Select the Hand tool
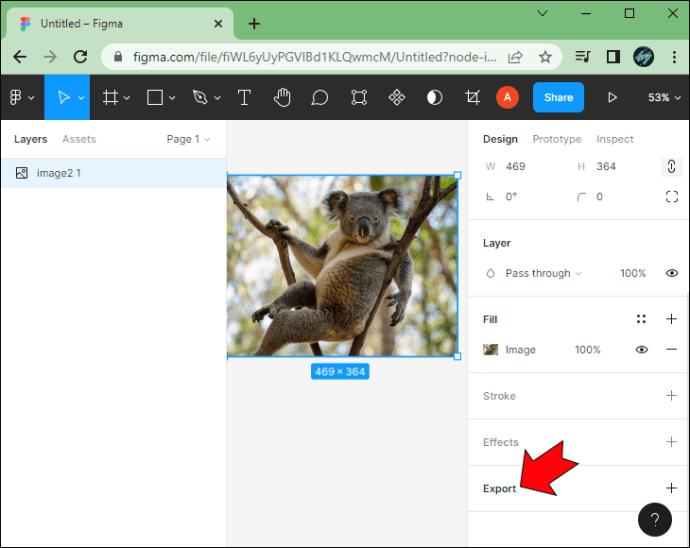Viewport: 690px width, 548px height. click(x=282, y=97)
